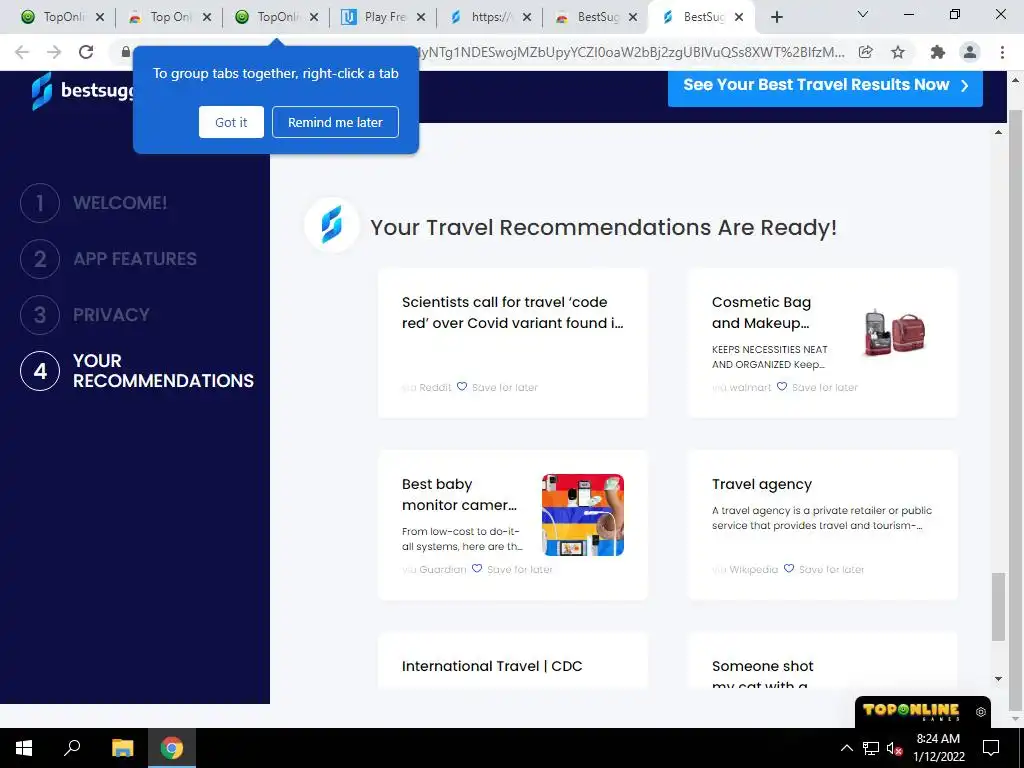Image resolution: width=1024 pixels, height=768 pixels.
Task: Open the notification center icon
Action: 991,748
